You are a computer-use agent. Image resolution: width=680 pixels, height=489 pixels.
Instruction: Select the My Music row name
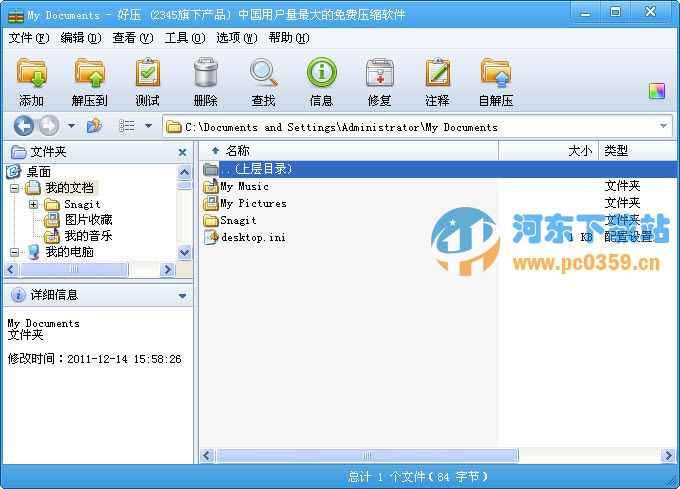click(x=245, y=186)
